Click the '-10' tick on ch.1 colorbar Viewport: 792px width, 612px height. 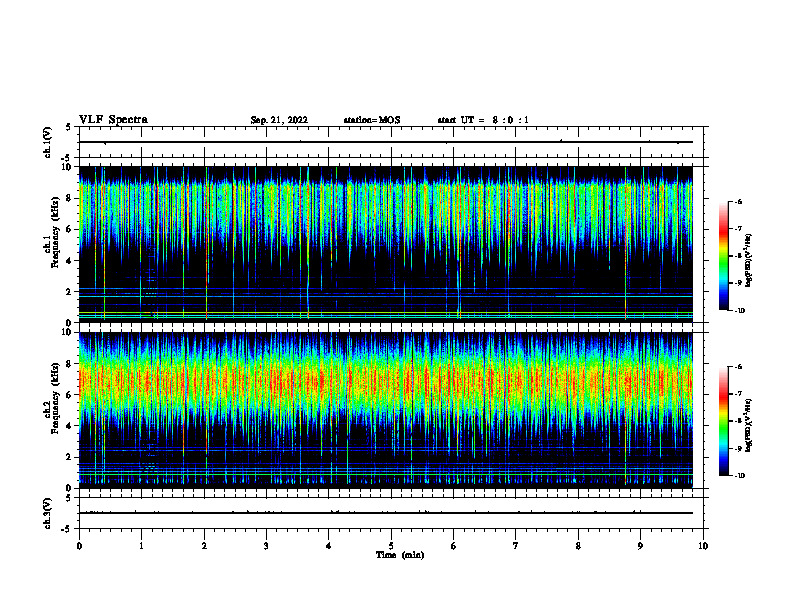pos(739,311)
